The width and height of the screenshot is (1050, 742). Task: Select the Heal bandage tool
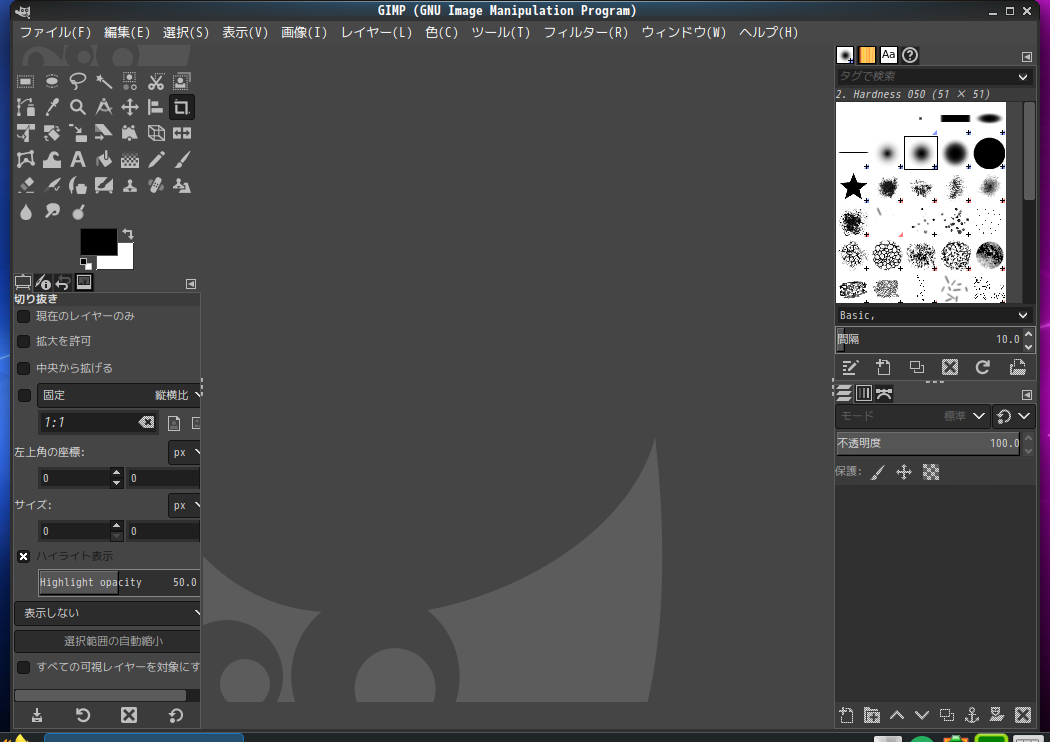pos(156,186)
